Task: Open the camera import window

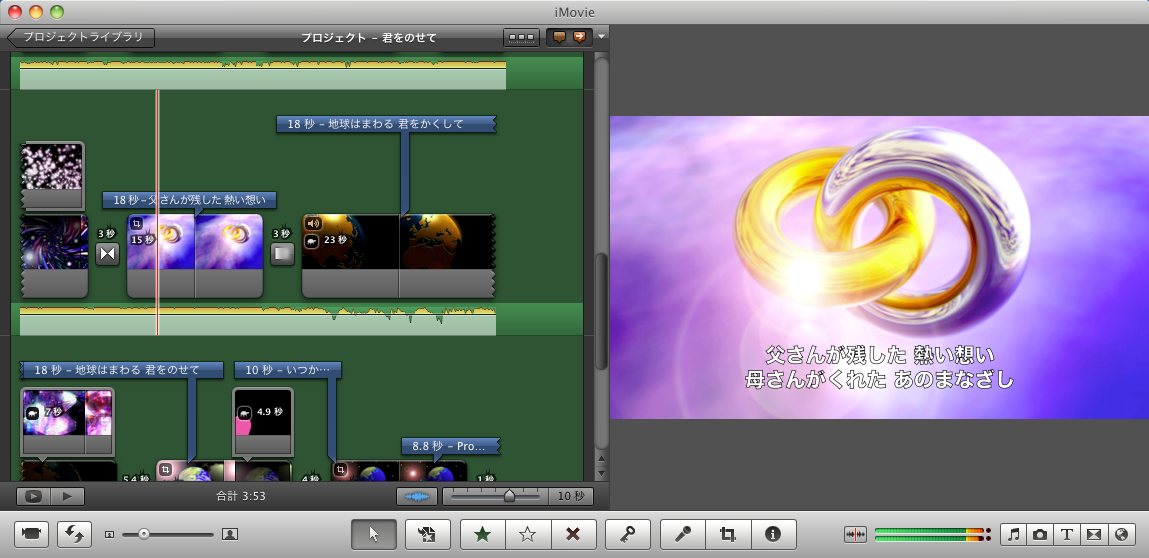Action: pyautogui.click(x=31, y=534)
